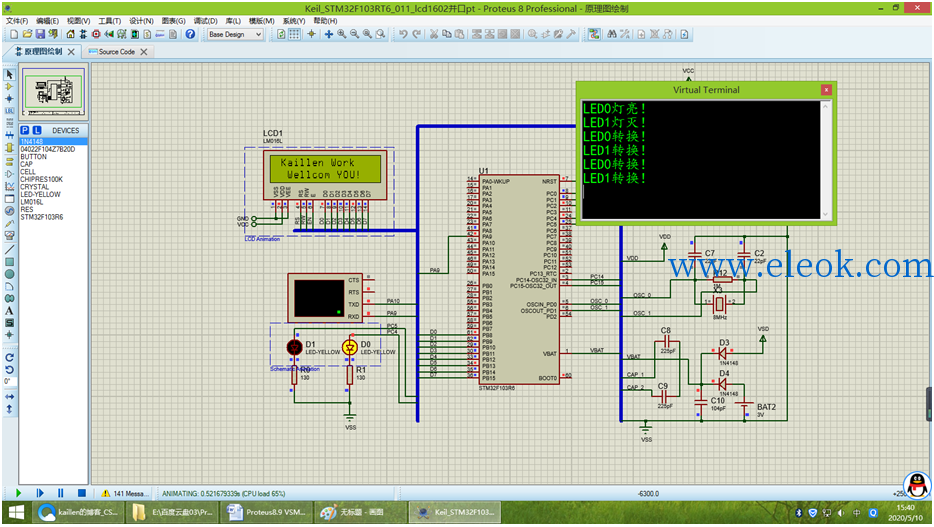The height and width of the screenshot is (527, 934).
Task: Toggle the wire autorouter icon
Action: tap(594, 35)
